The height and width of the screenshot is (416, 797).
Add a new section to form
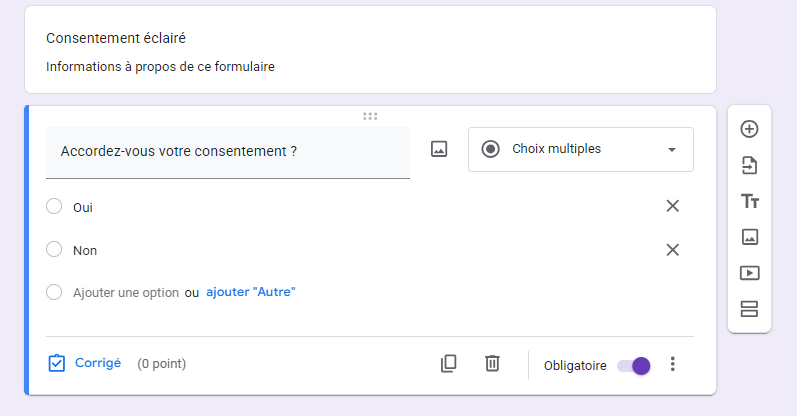click(x=749, y=308)
